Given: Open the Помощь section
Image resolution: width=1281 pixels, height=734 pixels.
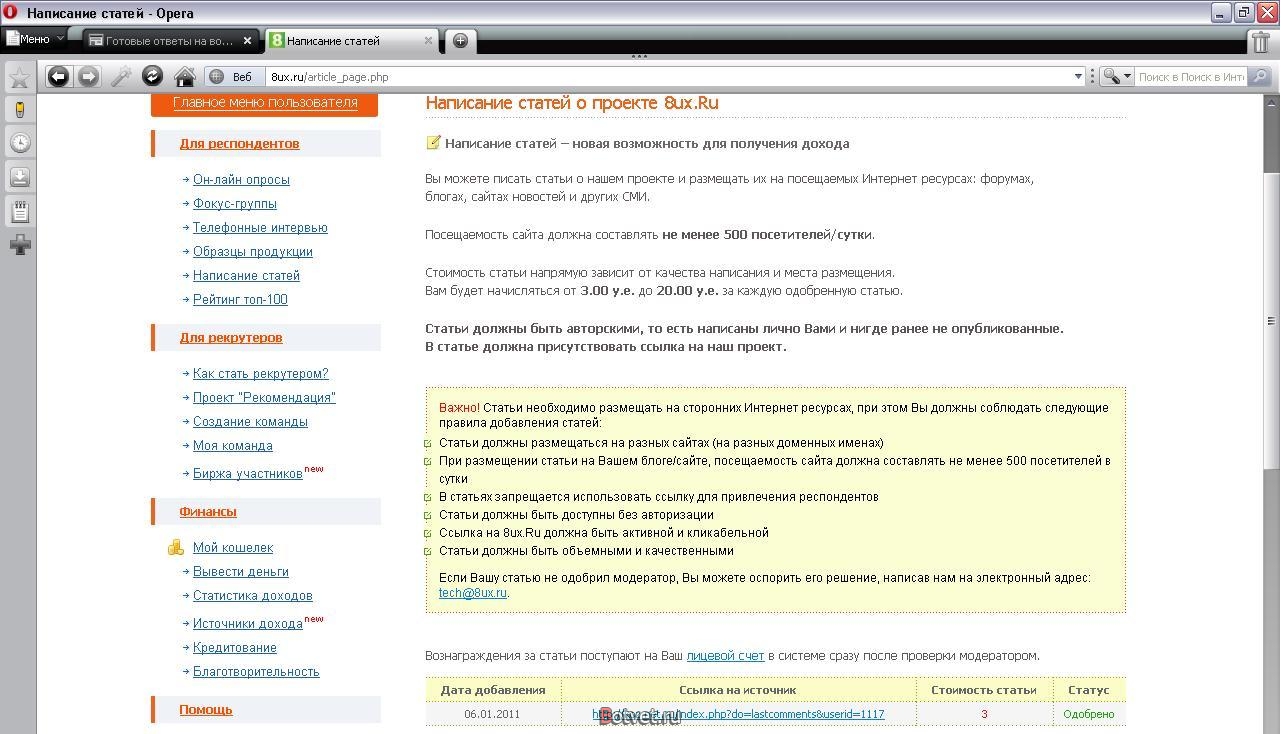Looking at the screenshot, I should tap(206, 709).
